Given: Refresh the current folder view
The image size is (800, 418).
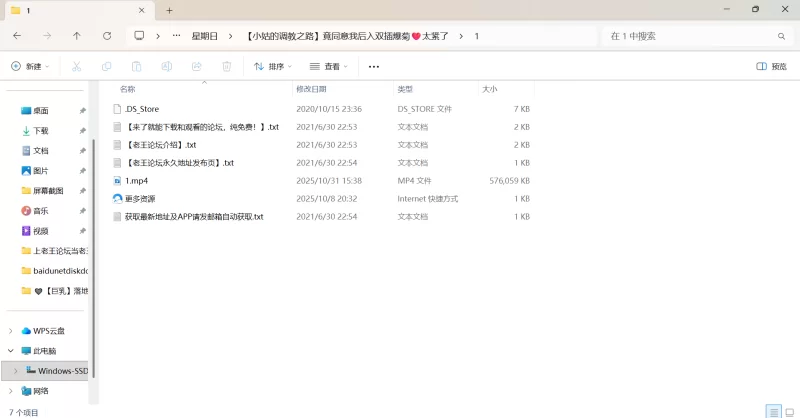Looking at the screenshot, I should [107, 35].
